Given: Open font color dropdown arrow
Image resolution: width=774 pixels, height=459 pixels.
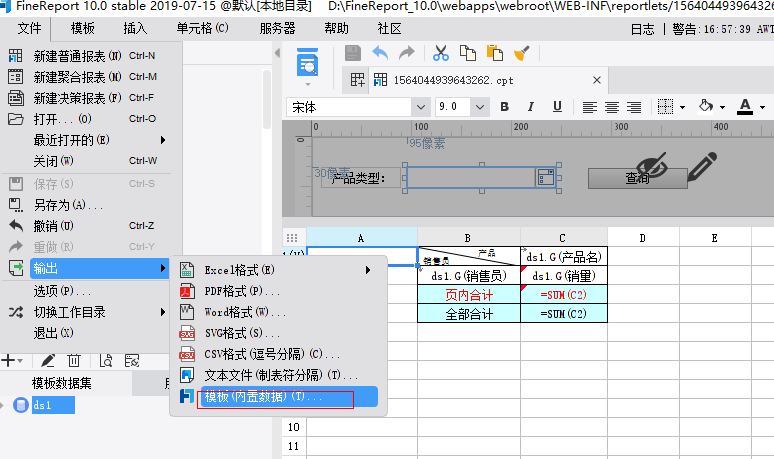Looking at the screenshot, I should (762, 107).
